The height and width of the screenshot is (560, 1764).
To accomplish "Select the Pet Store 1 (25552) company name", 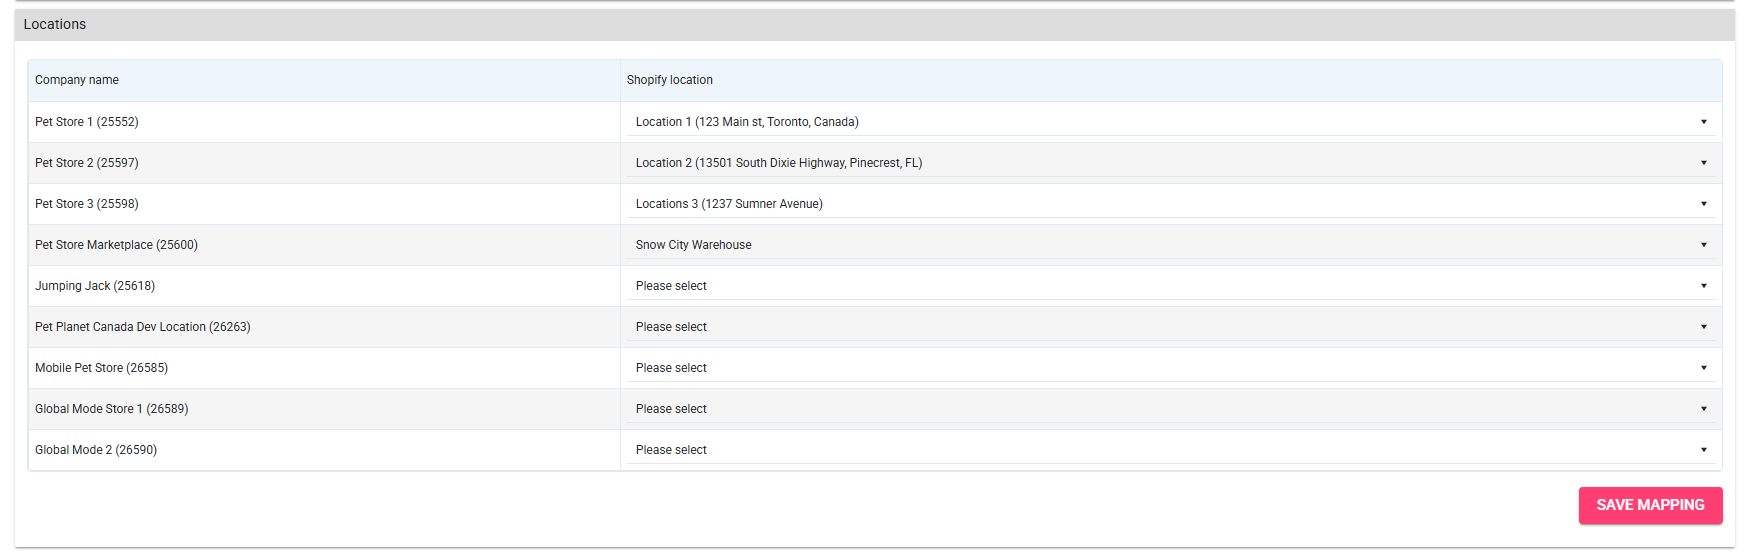I will pos(87,122).
